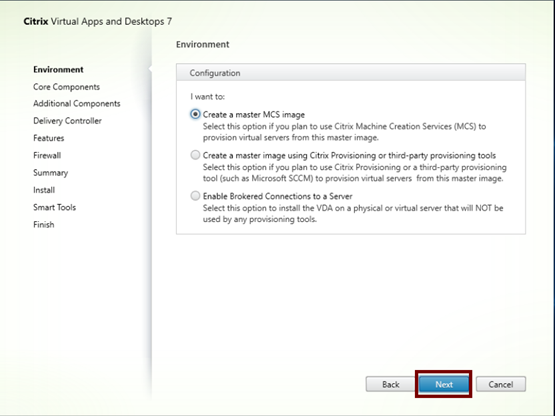Jump to the Finish step
Image resolution: width=555 pixels, height=416 pixels.
pyautogui.click(x=44, y=224)
